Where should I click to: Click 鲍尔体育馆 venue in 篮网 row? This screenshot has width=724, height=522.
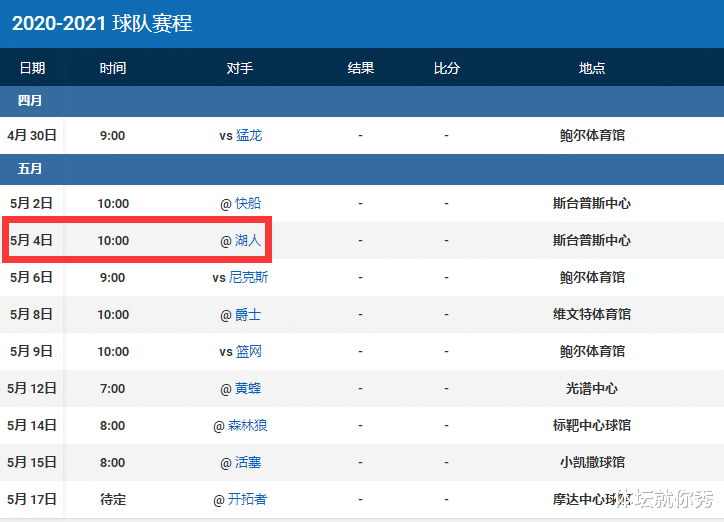point(592,351)
